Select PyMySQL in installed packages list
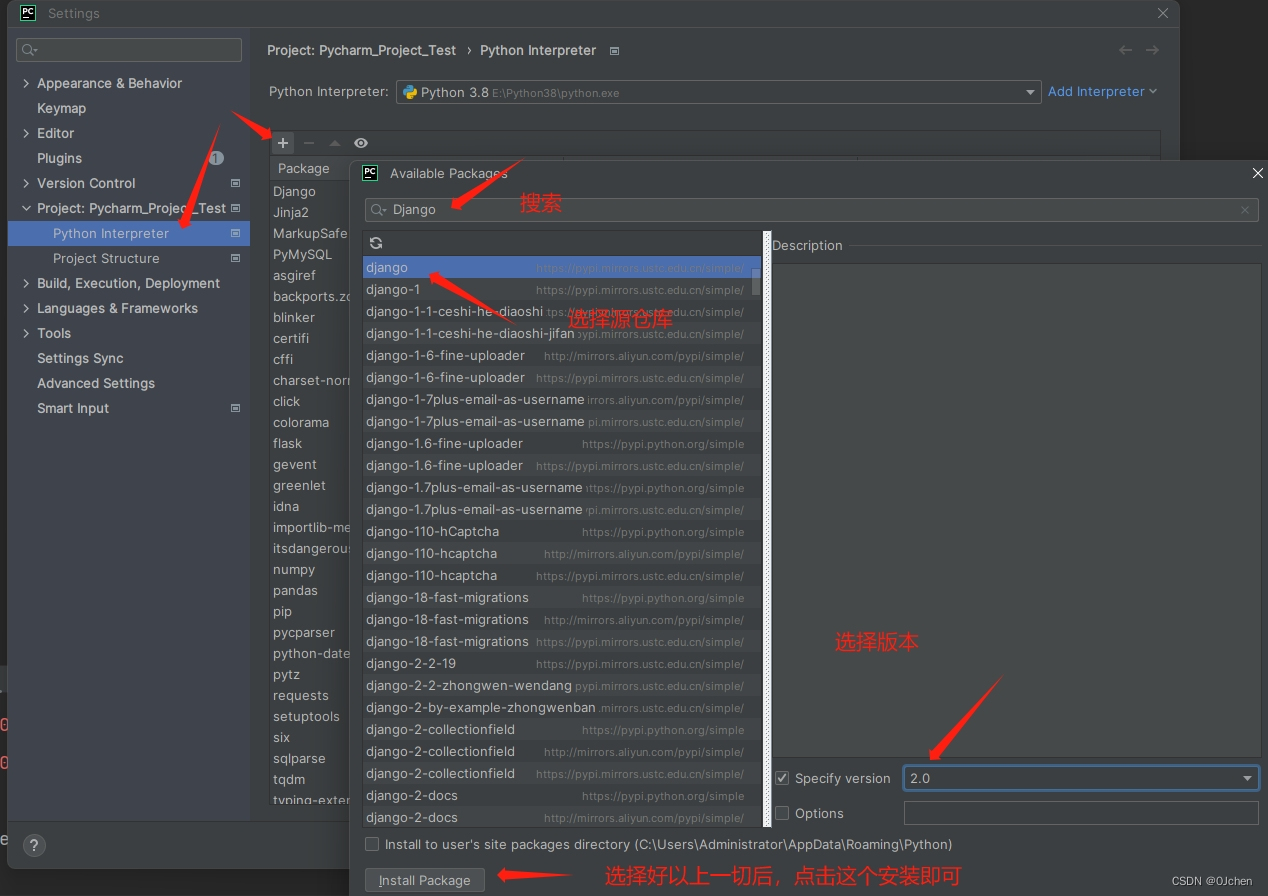 pyautogui.click(x=302, y=254)
